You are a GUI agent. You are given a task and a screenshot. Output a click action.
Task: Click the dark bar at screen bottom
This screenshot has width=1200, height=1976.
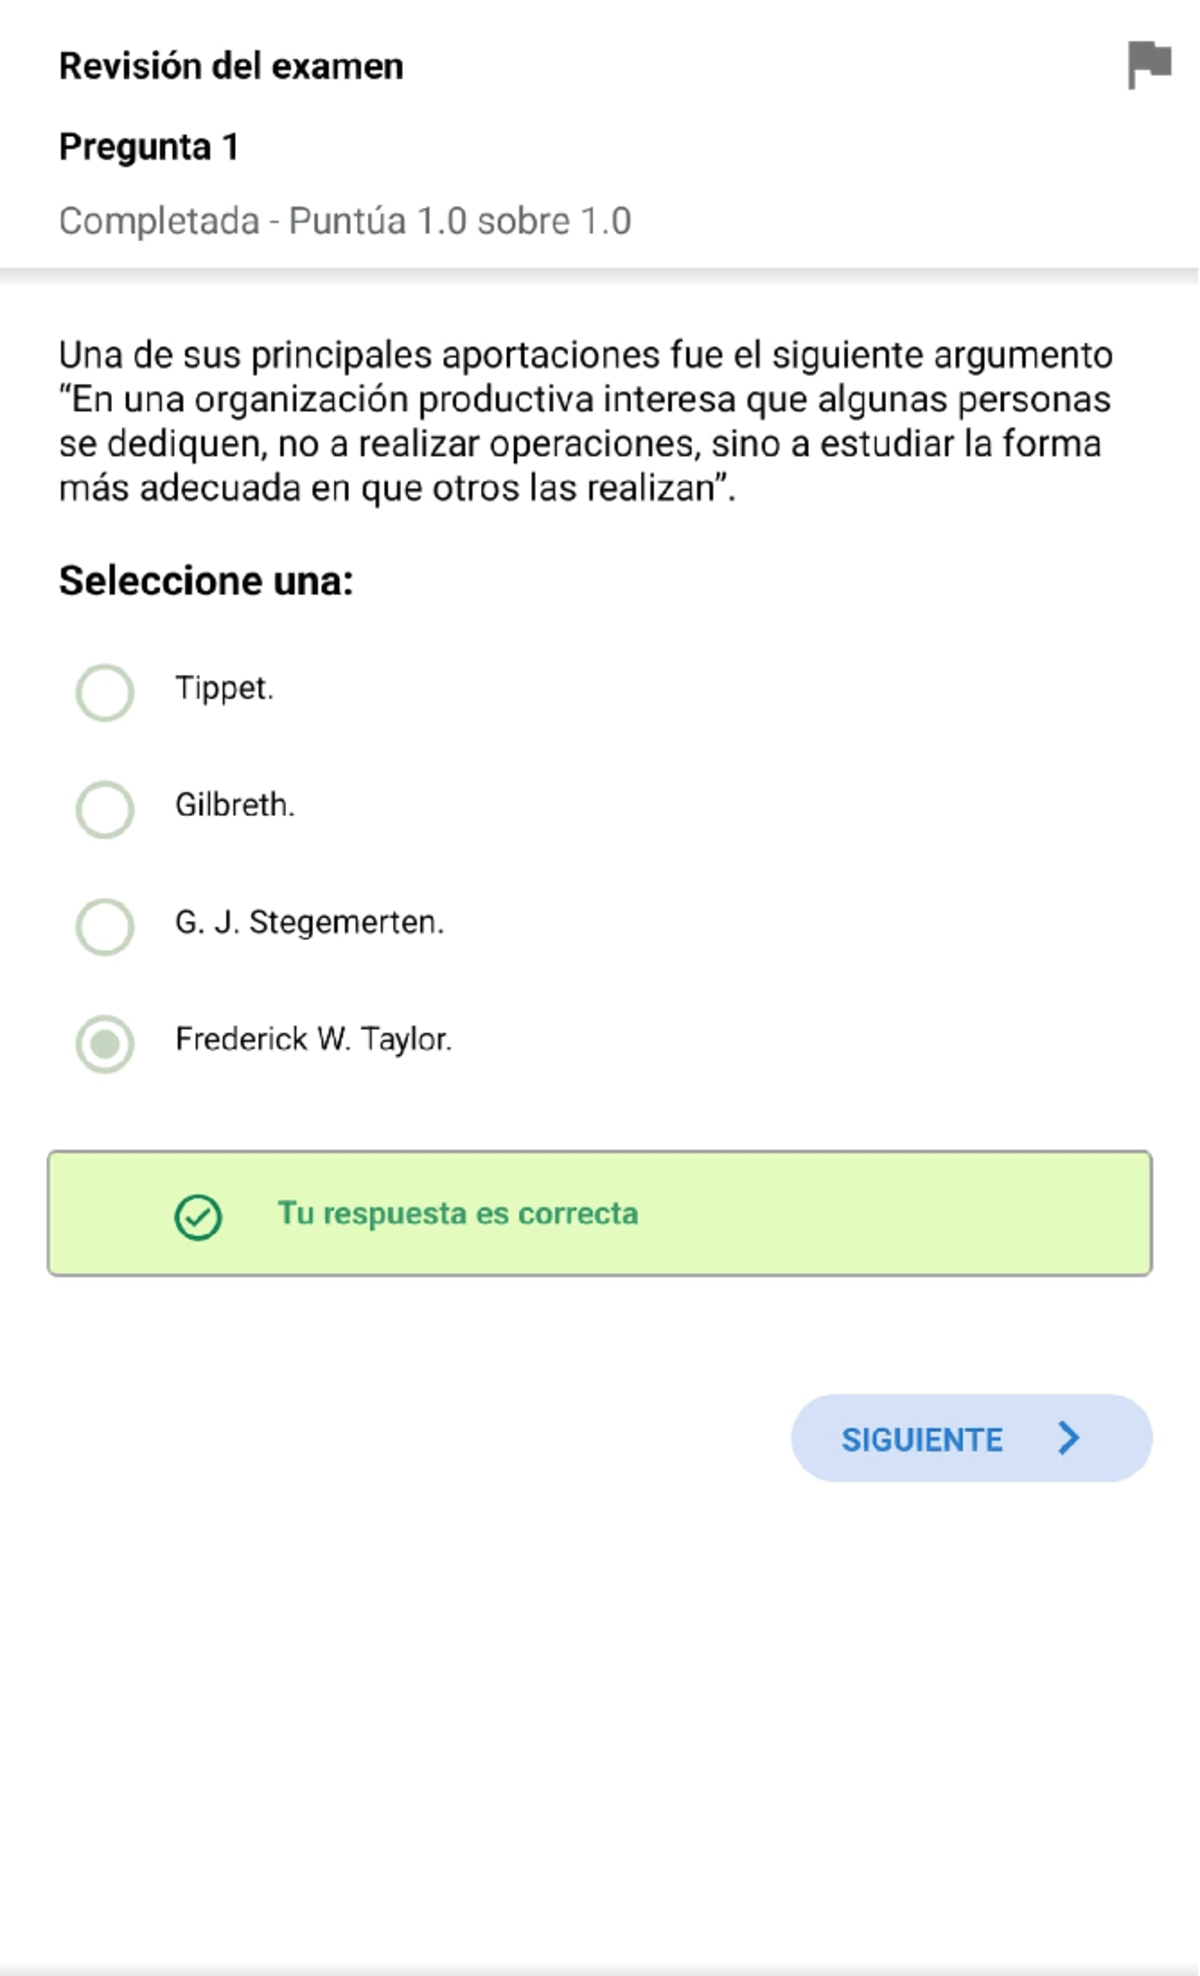(600, 1967)
